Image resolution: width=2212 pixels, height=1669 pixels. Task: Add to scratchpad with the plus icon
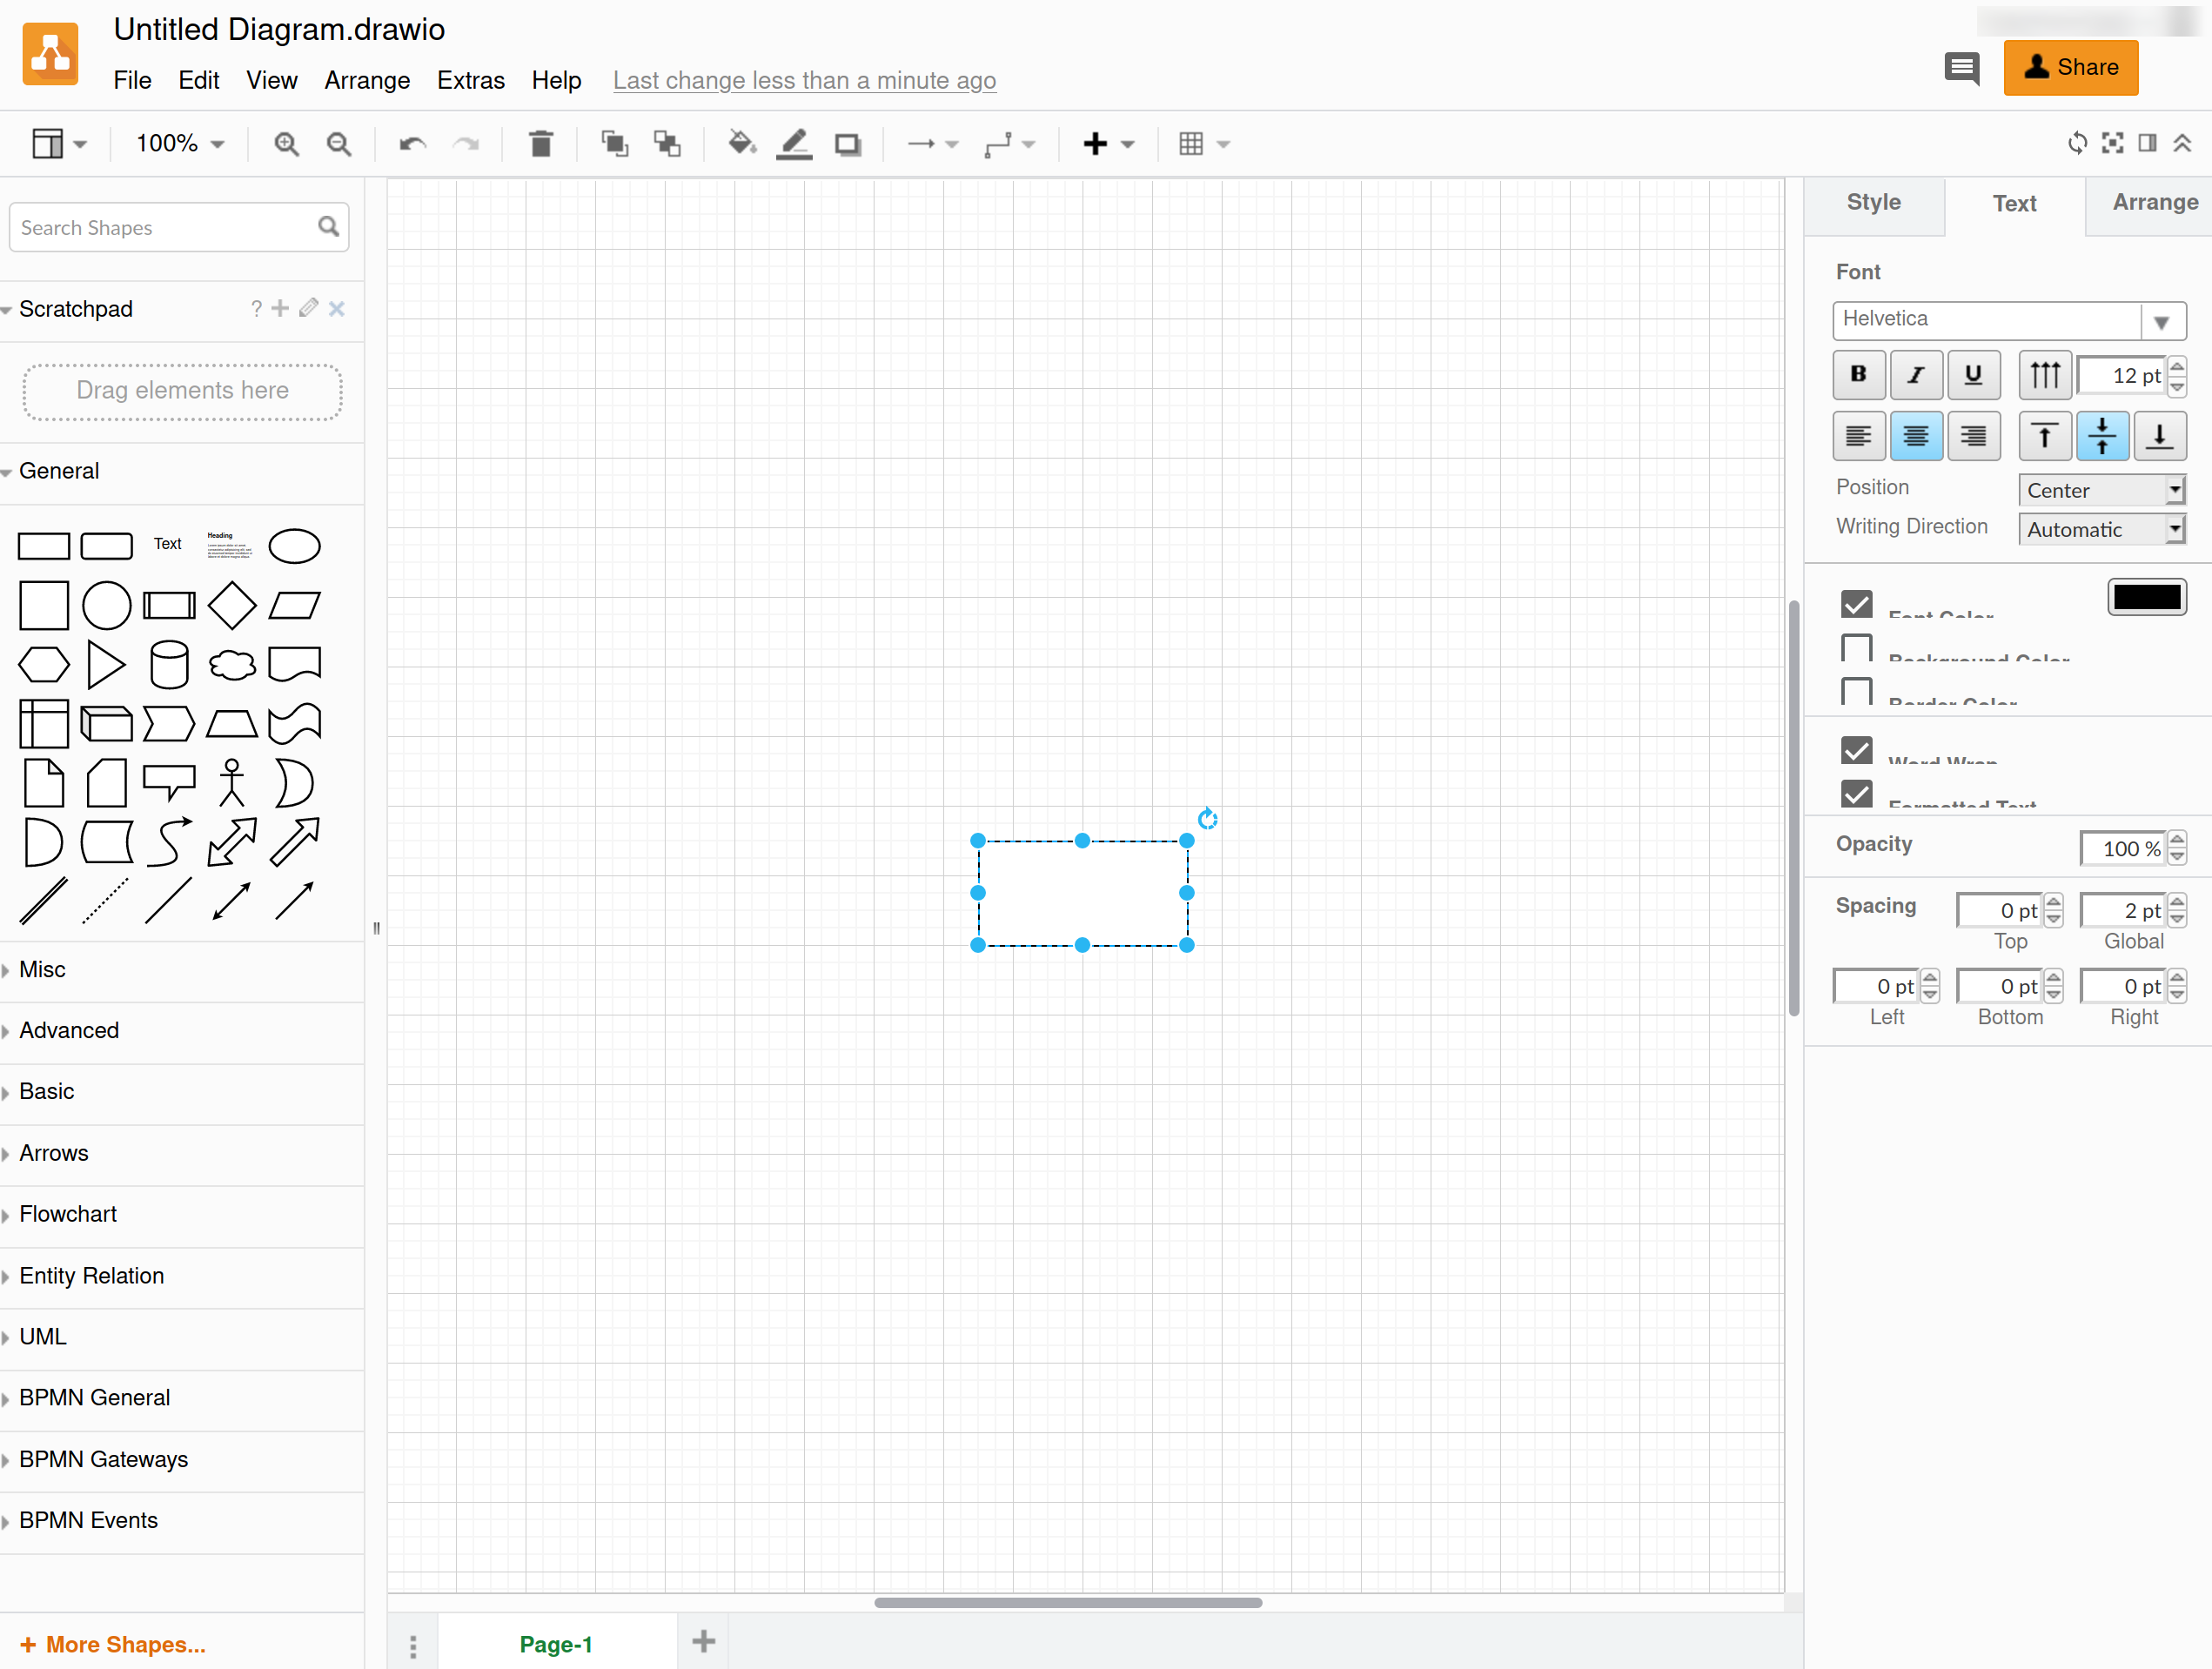(280, 308)
